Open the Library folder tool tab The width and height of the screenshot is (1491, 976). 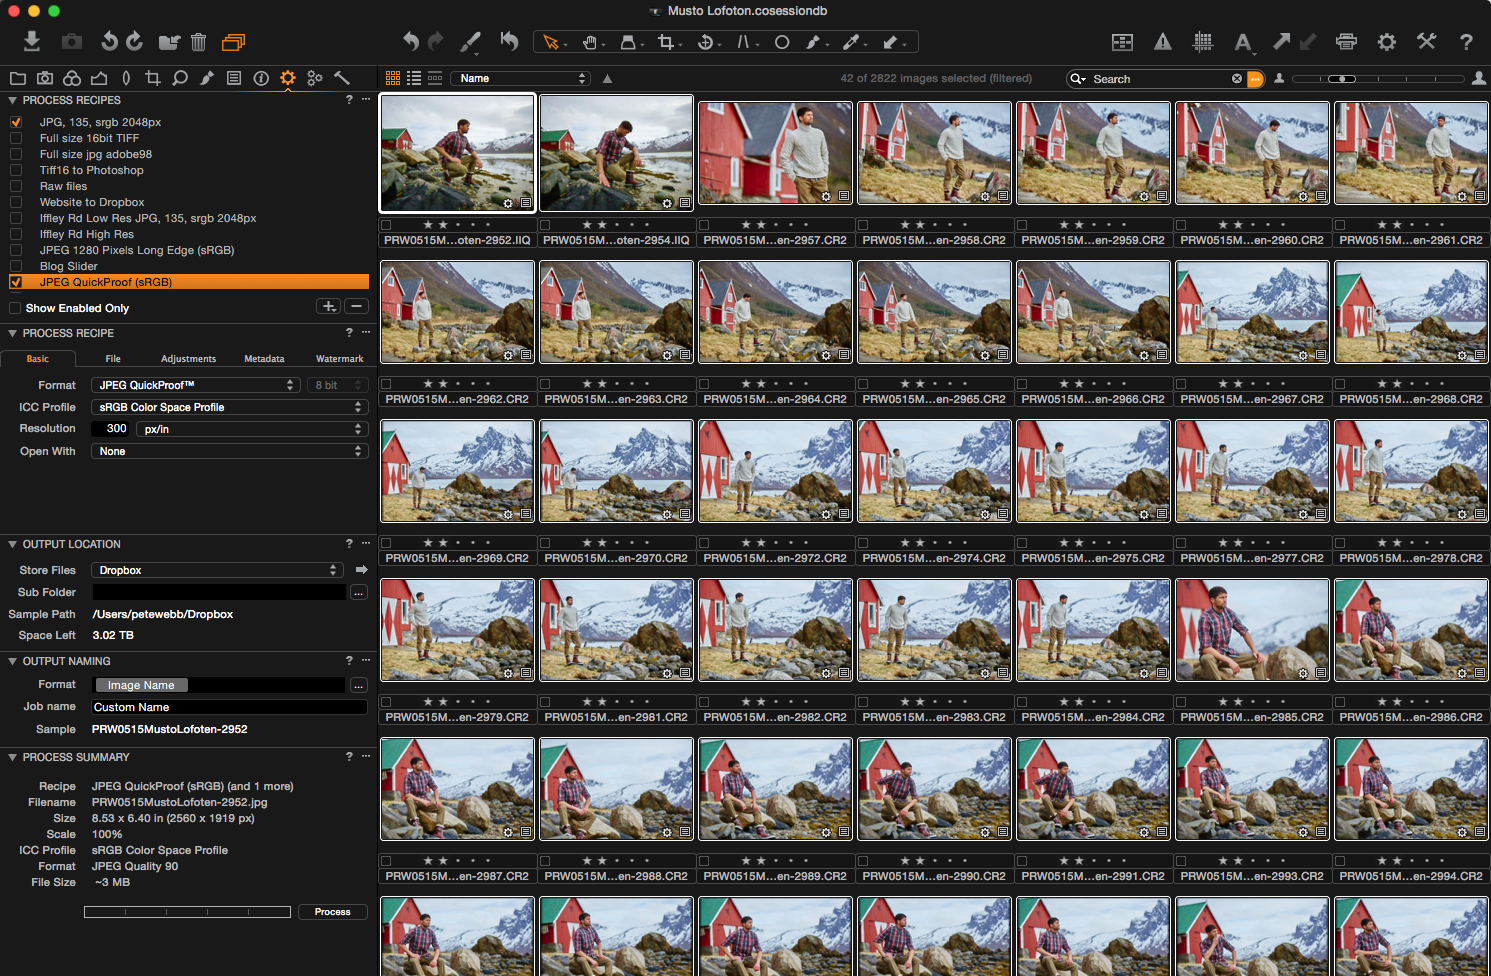pyautogui.click(x=18, y=78)
